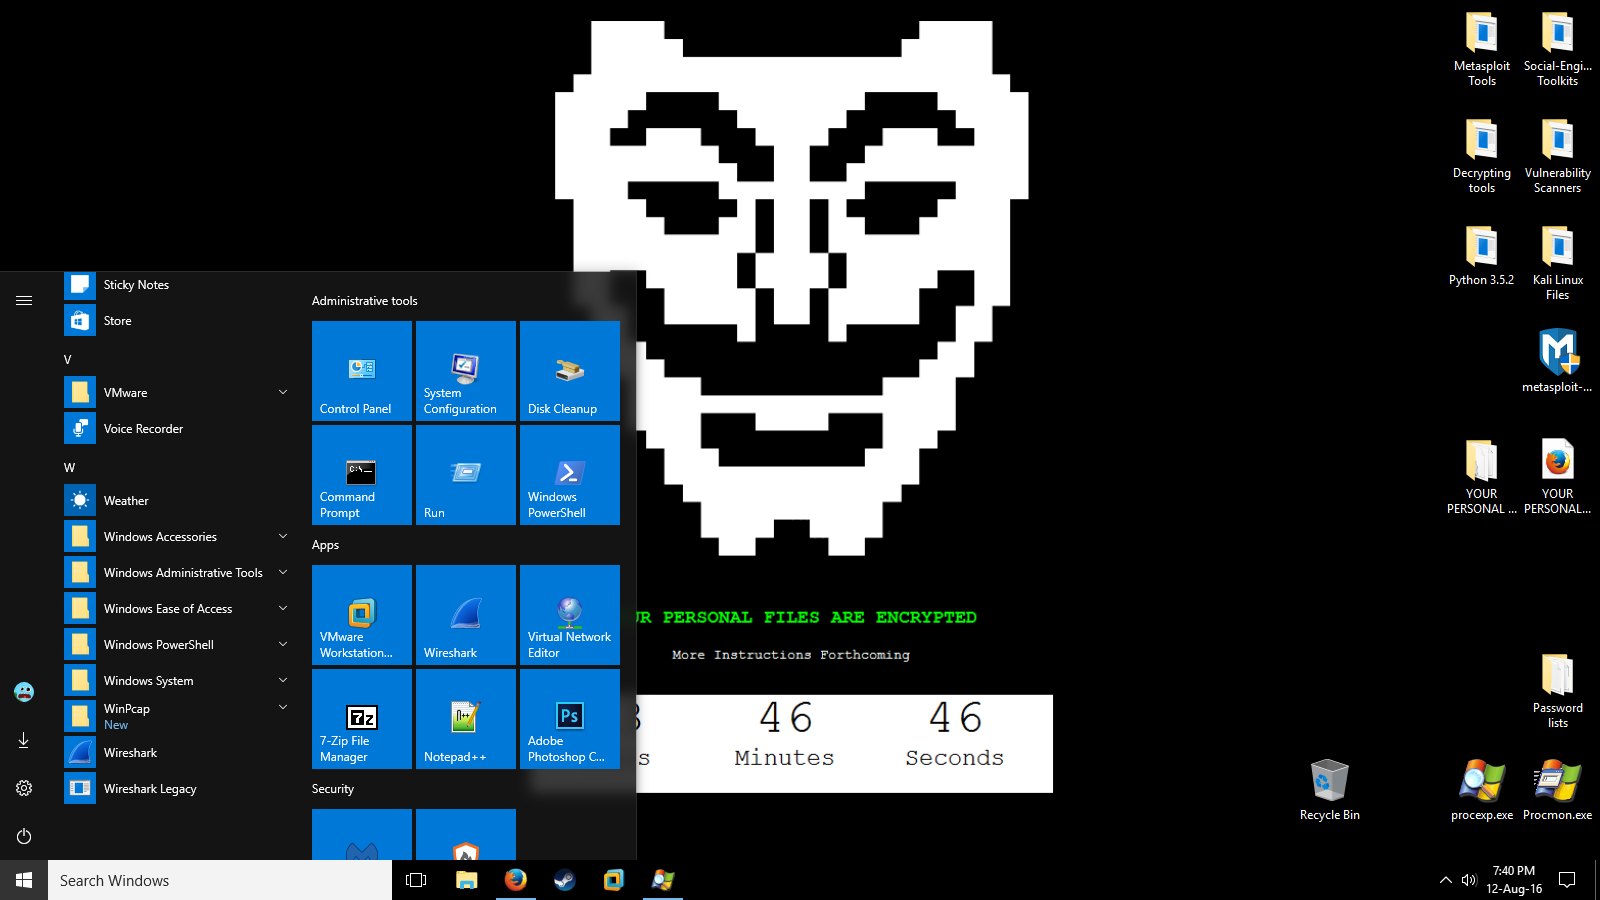Open the Notepad++ tile

coord(466,719)
